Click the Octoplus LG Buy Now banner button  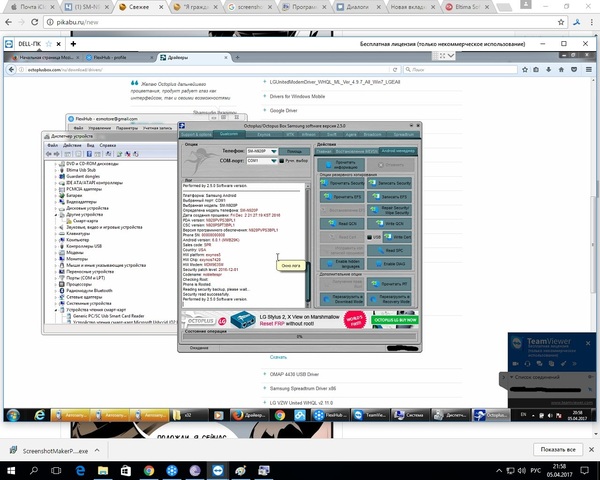click(x=395, y=320)
